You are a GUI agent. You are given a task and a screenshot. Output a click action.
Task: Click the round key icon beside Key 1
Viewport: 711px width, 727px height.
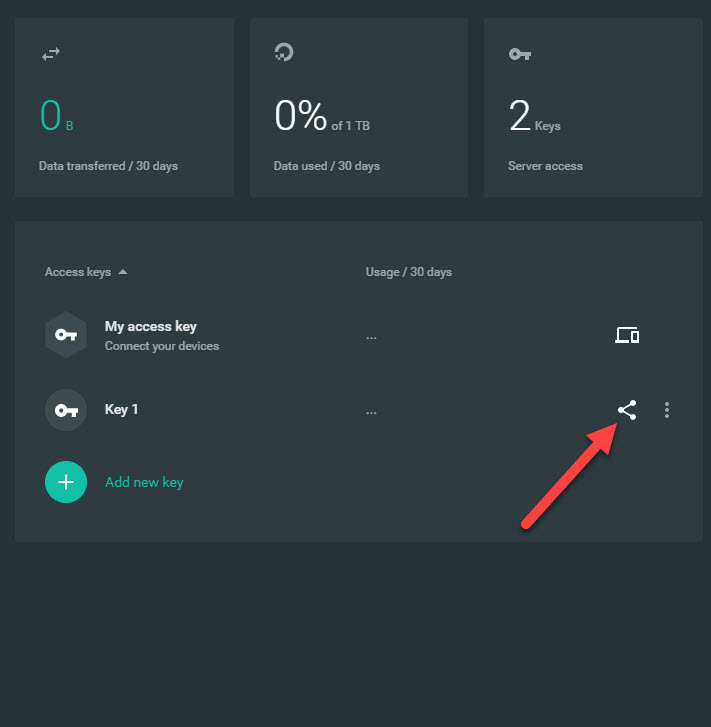(x=66, y=410)
